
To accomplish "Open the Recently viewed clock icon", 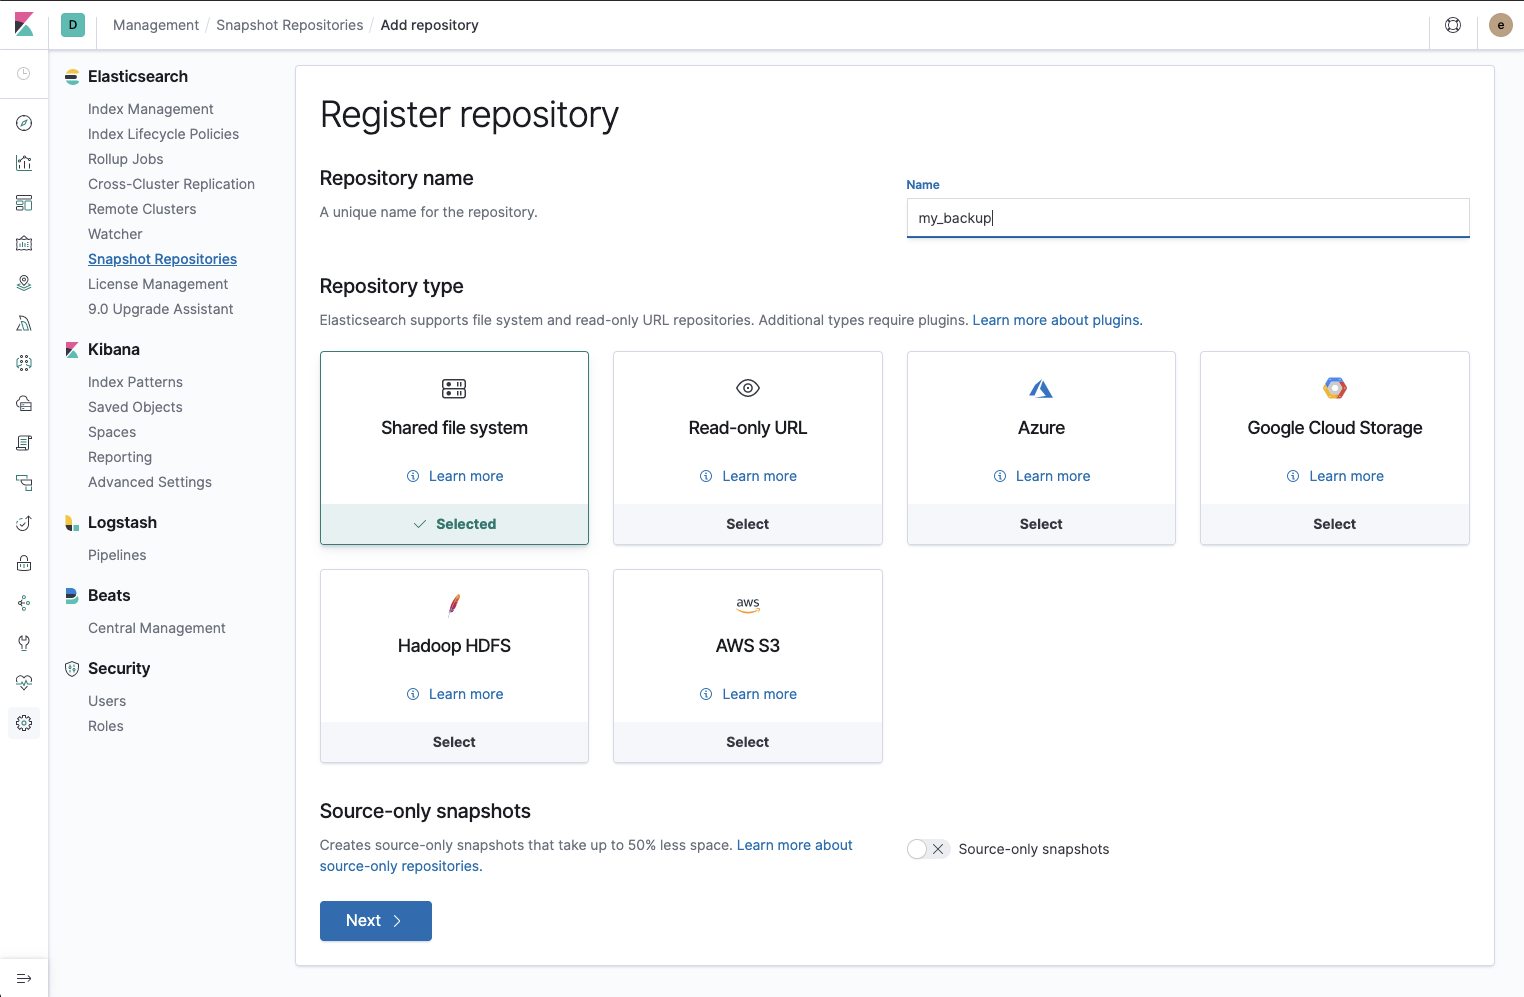I will [24, 73].
